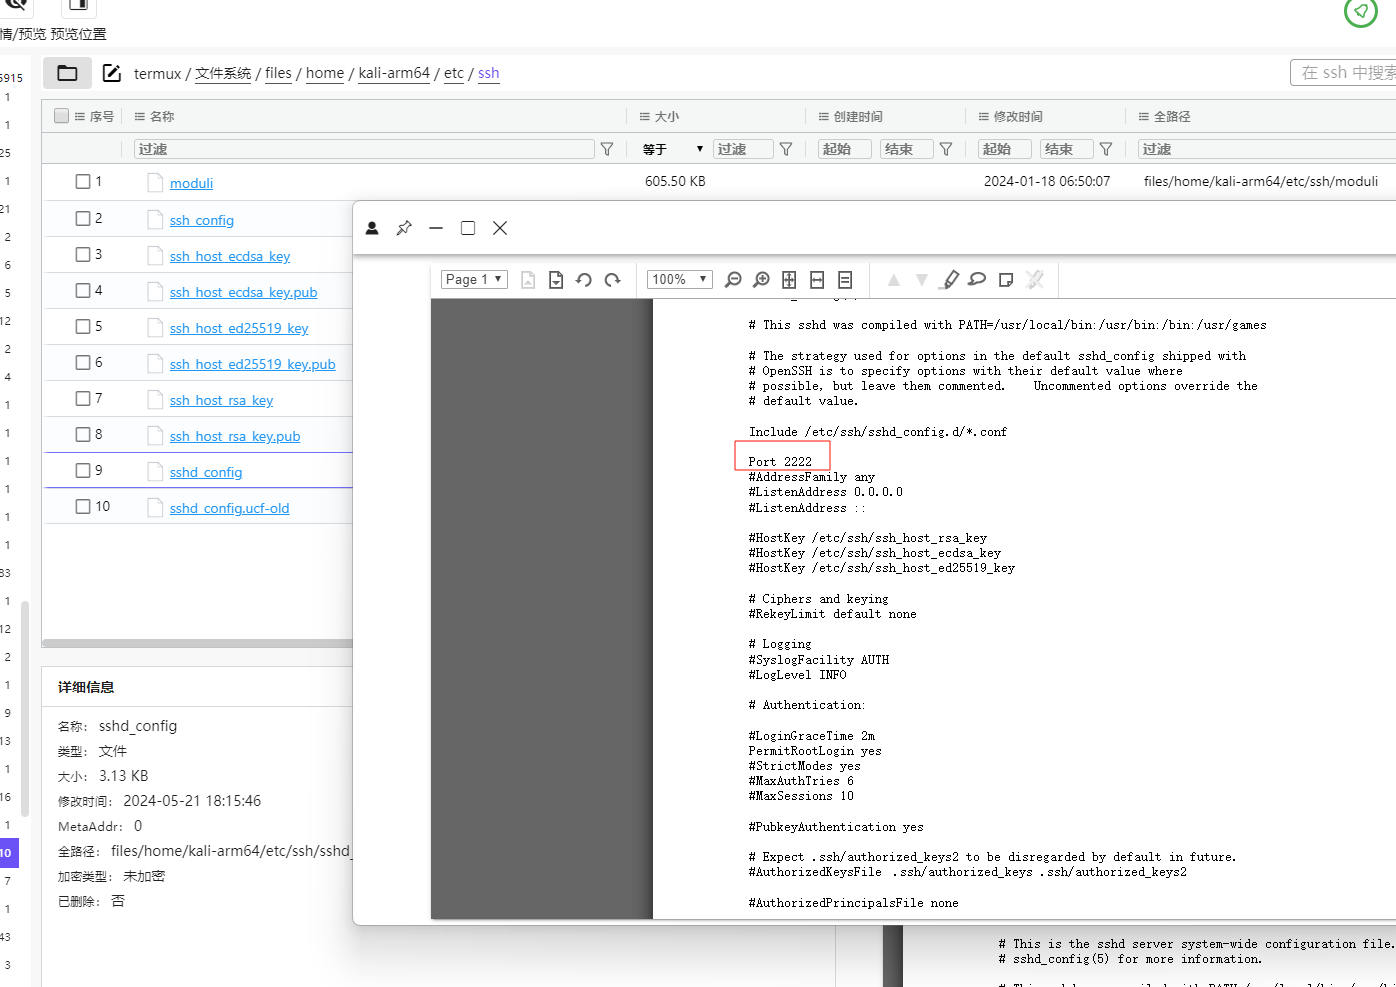Open the Page 1 dropdown
Viewport: 1396px width, 987px height.
pos(474,280)
